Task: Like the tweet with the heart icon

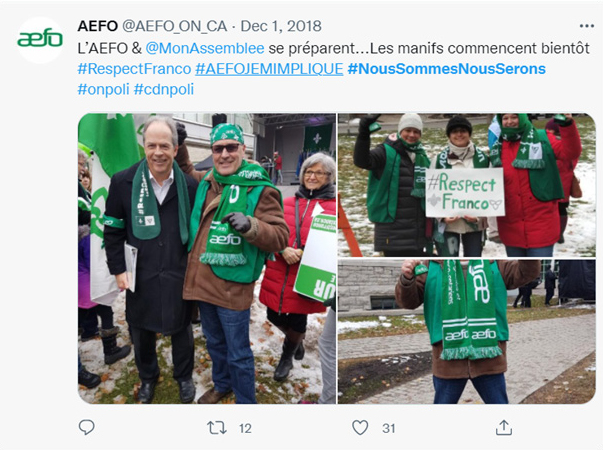Action: click(x=360, y=428)
